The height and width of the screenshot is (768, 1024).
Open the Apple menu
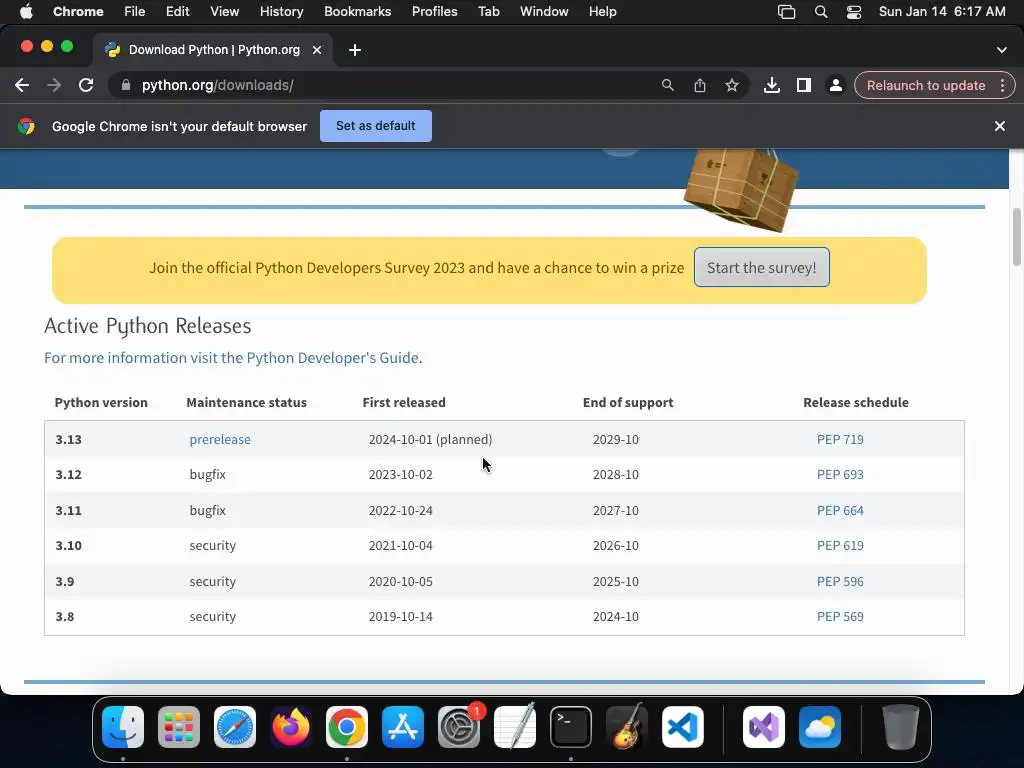26,12
